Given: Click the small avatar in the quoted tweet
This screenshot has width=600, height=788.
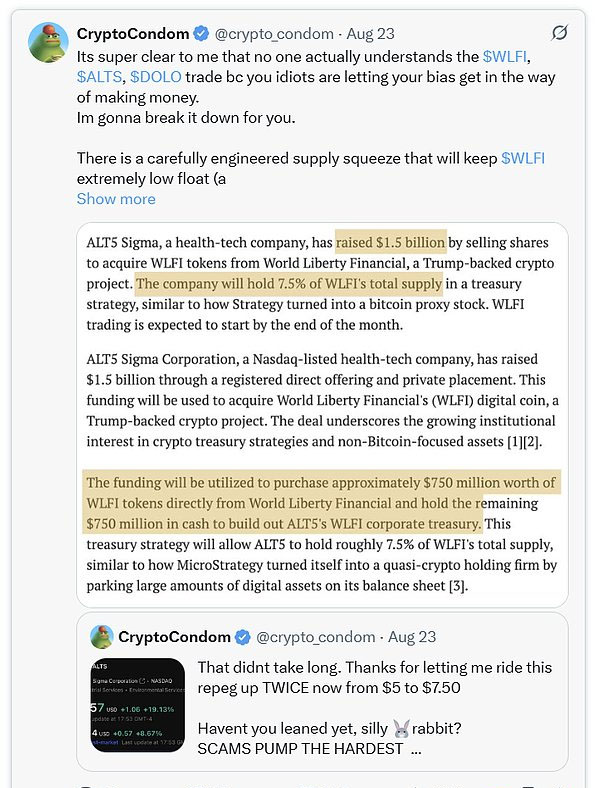Looking at the screenshot, I should (x=101, y=636).
